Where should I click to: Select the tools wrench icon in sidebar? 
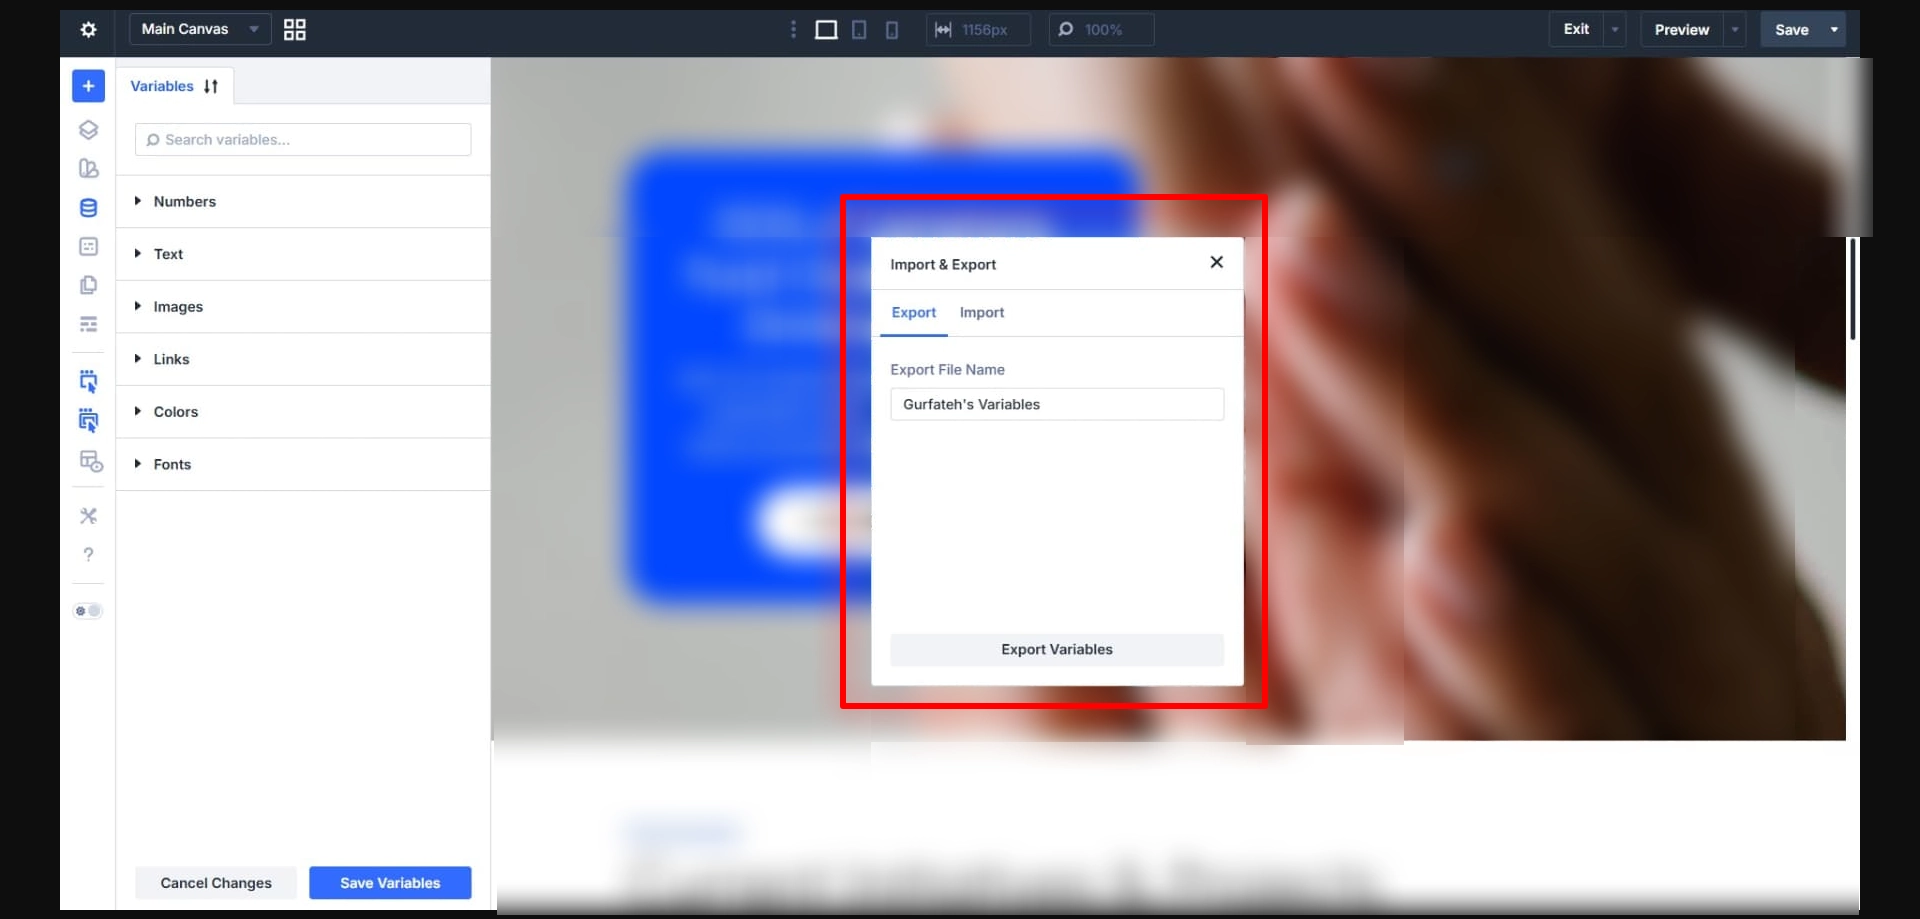88,515
